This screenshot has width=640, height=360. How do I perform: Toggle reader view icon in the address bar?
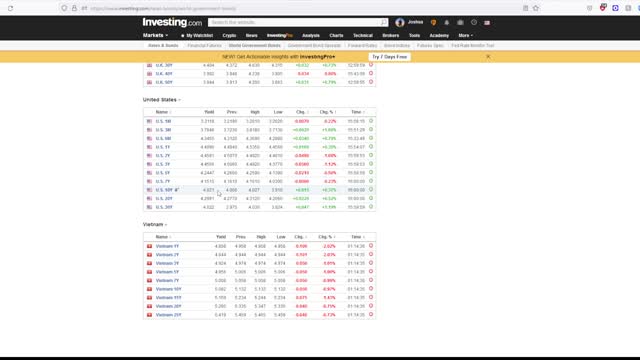coord(525,8)
